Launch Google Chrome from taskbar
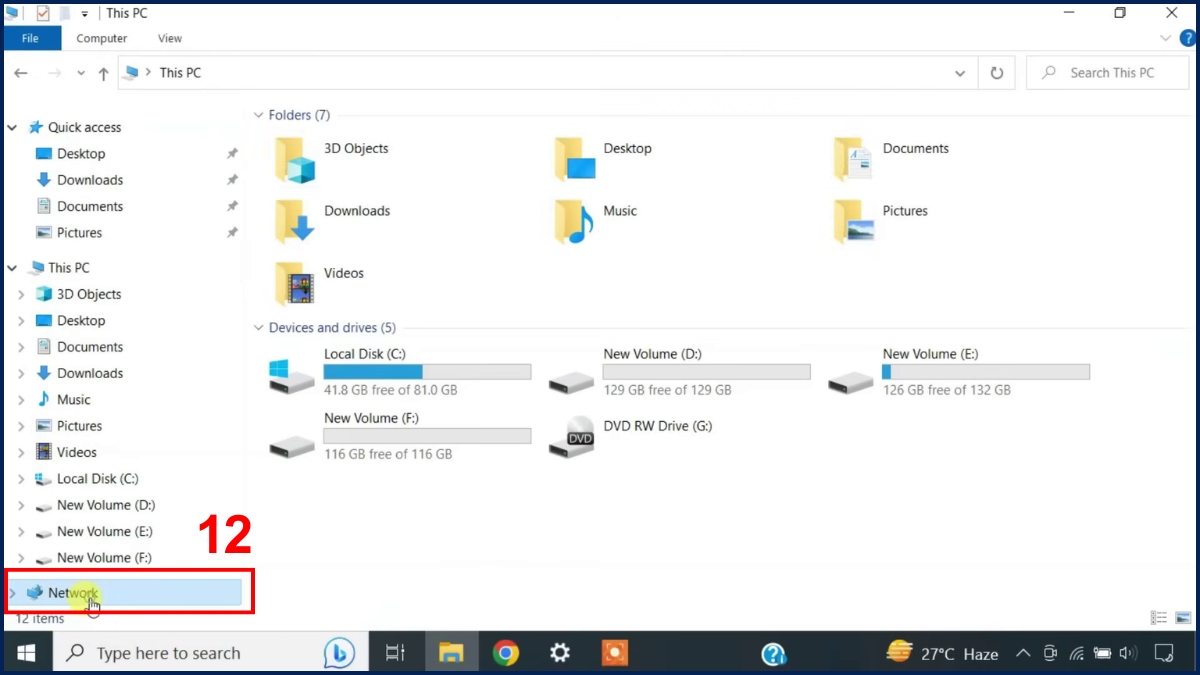The image size is (1200, 675). [x=506, y=653]
